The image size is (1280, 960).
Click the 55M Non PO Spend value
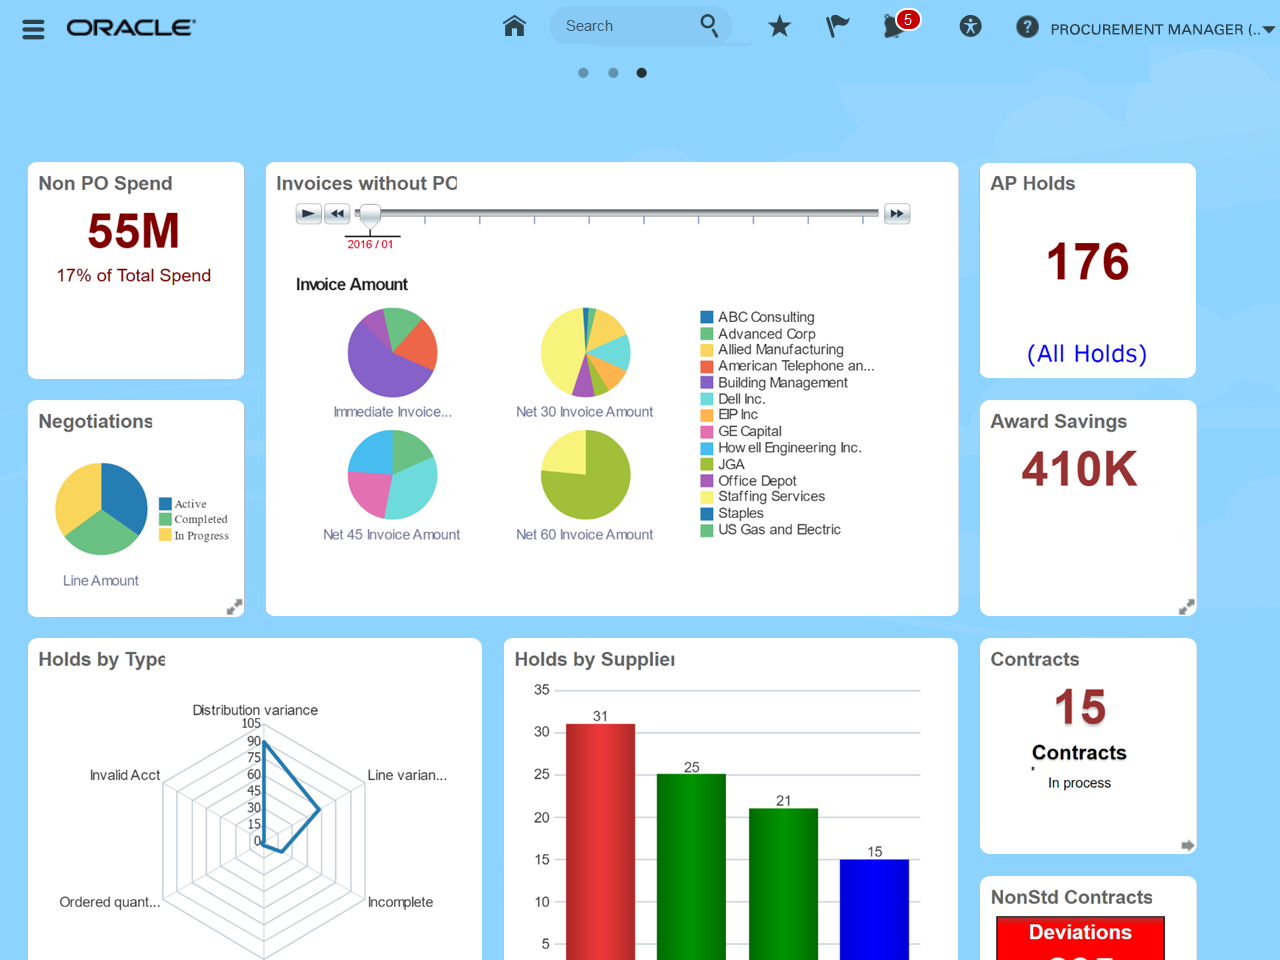134,231
